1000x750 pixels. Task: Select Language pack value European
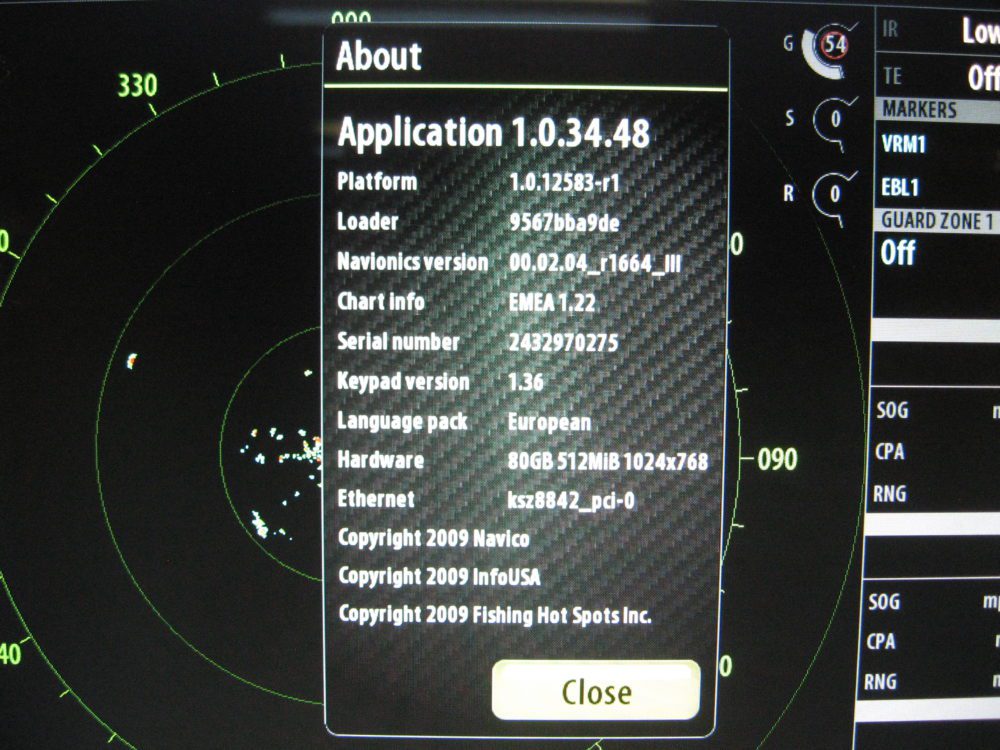[x=549, y=422]
